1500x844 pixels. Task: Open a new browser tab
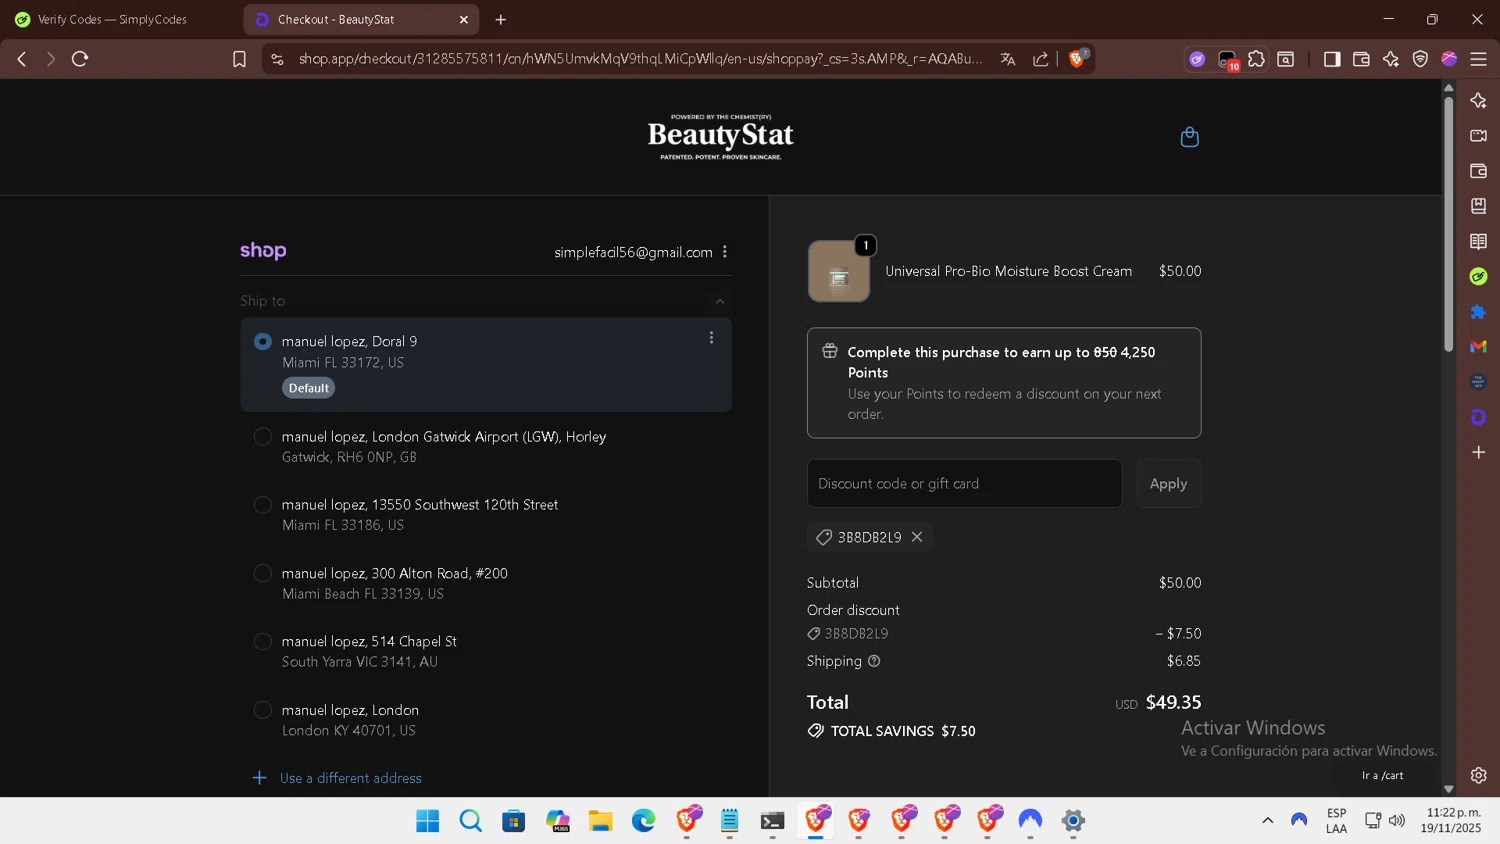coord(501,19)
